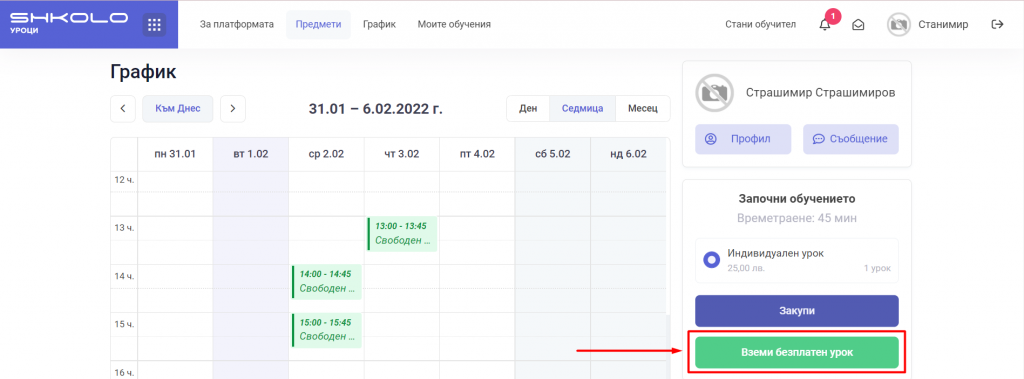Click the Времетраене: 45 мин text

(797, 218)
